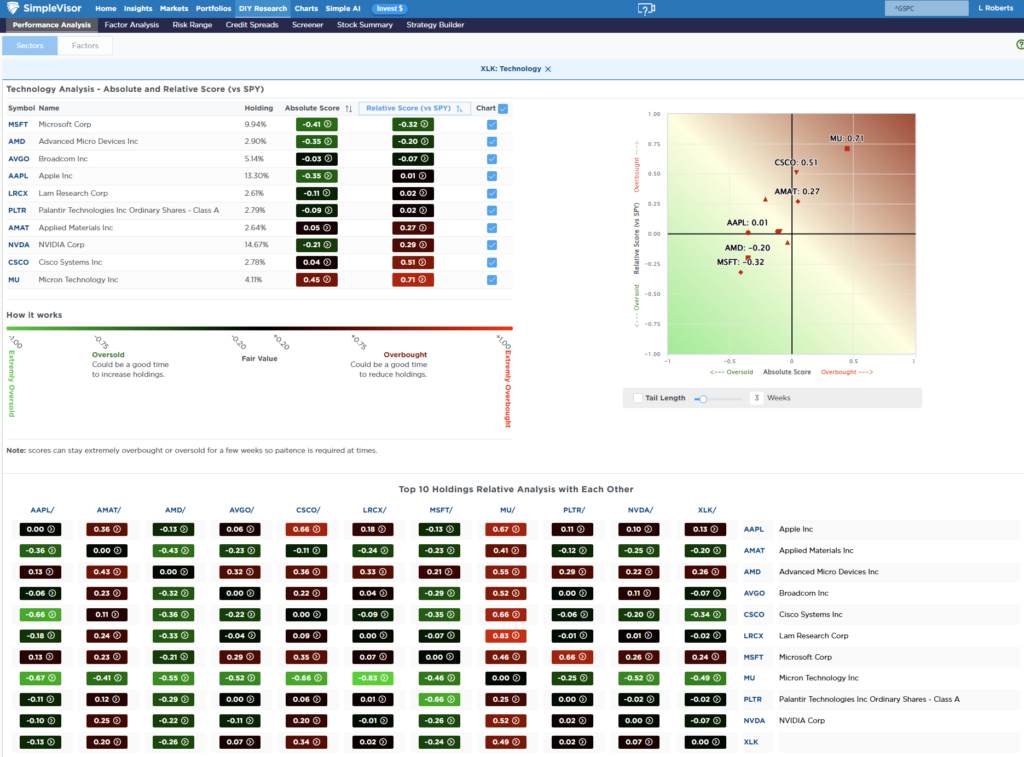The width and height of the screenshot is (1024, 757).
Task: Open the Risk Range tab
Action: tap(192, 24)
